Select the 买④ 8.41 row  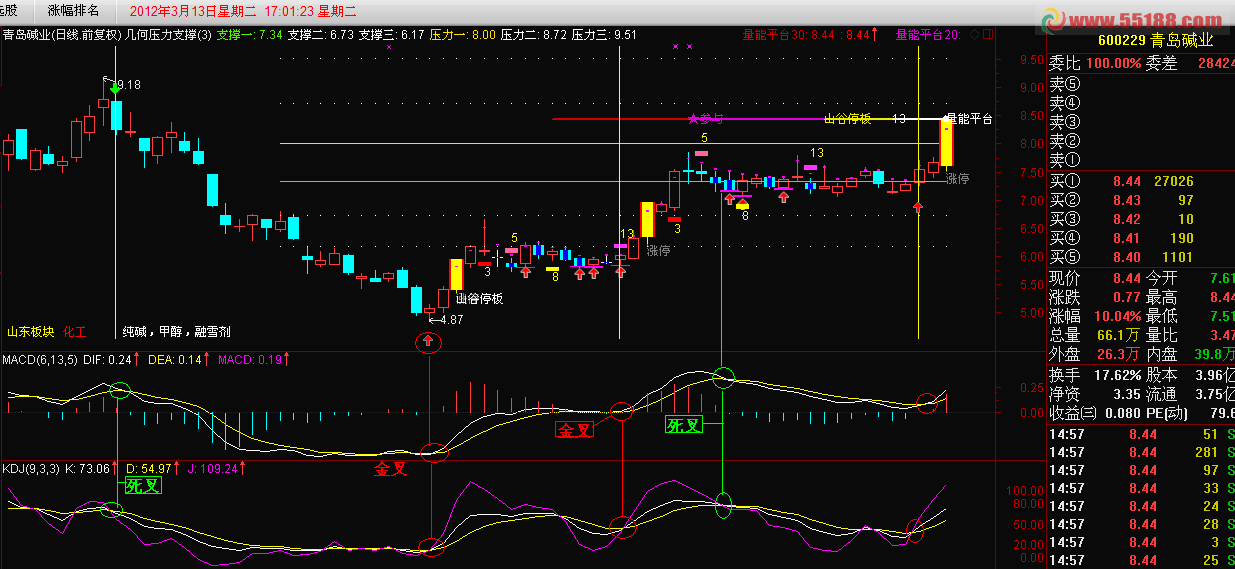pyautogui.click(x=1140, y=238)
